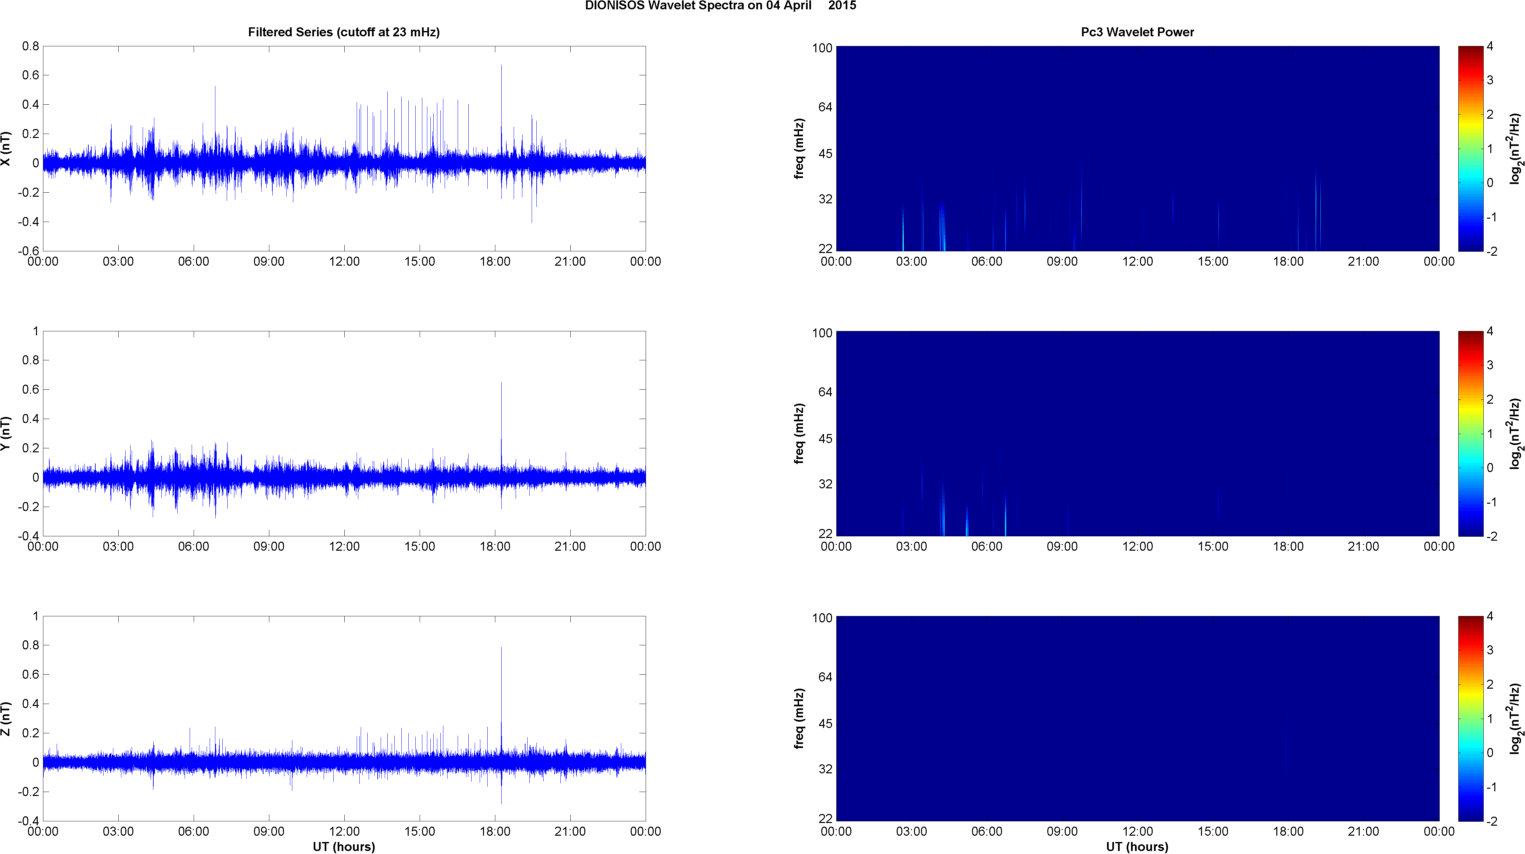This screenshot has height=854, width=1525.
Task: Click the Z (nT) axis label
Action: coord(6,718)
